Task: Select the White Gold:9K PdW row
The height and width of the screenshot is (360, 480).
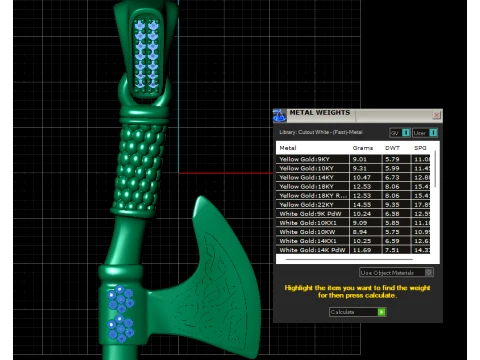Action: [x=353, y=214]
